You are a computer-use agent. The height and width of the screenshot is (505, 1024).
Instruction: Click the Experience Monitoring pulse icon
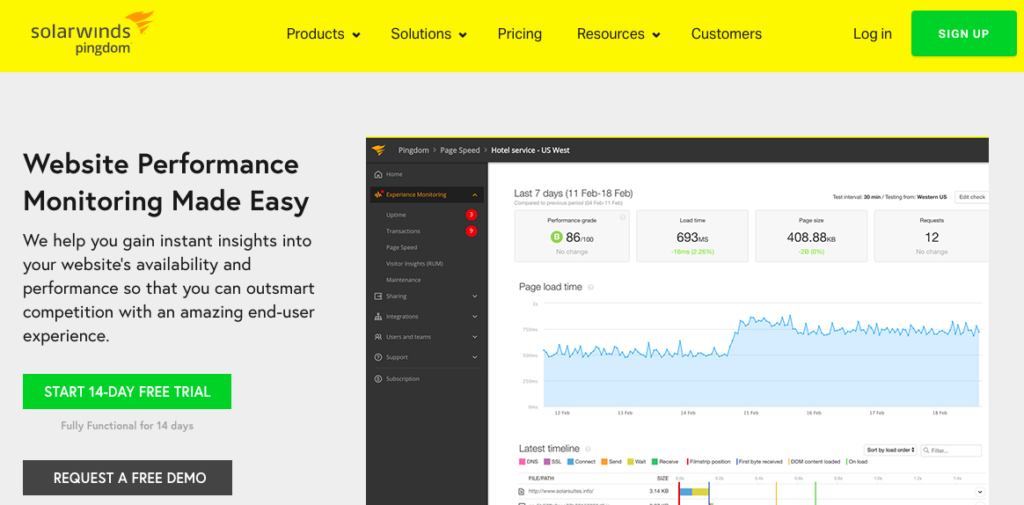pyautogui.click(x=378, y=195)
